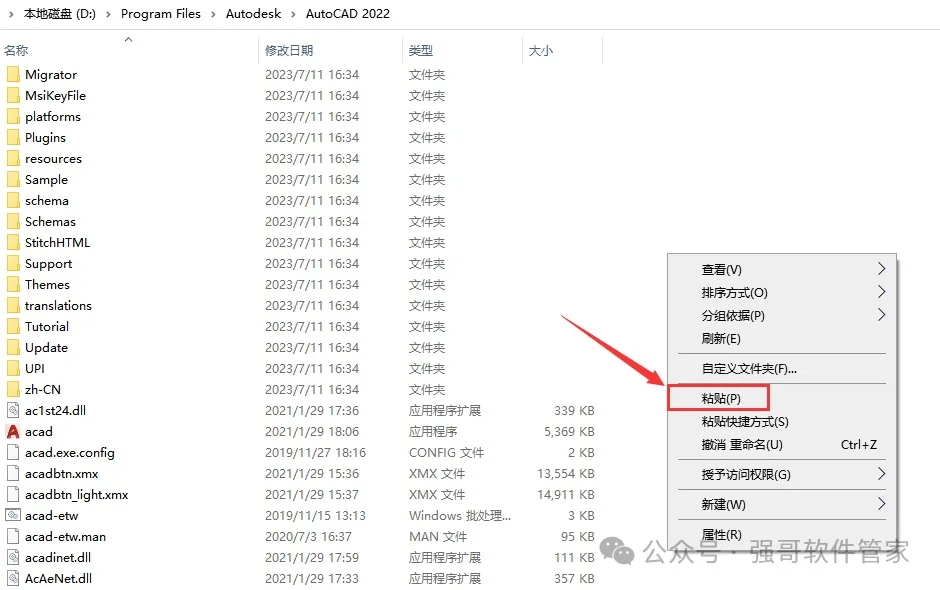The image size is (940, 590).
Task: Open the breadcrumb chevron after 本地磁盘 (D:)
Action: pyautogui.click(x=109, y=14)
